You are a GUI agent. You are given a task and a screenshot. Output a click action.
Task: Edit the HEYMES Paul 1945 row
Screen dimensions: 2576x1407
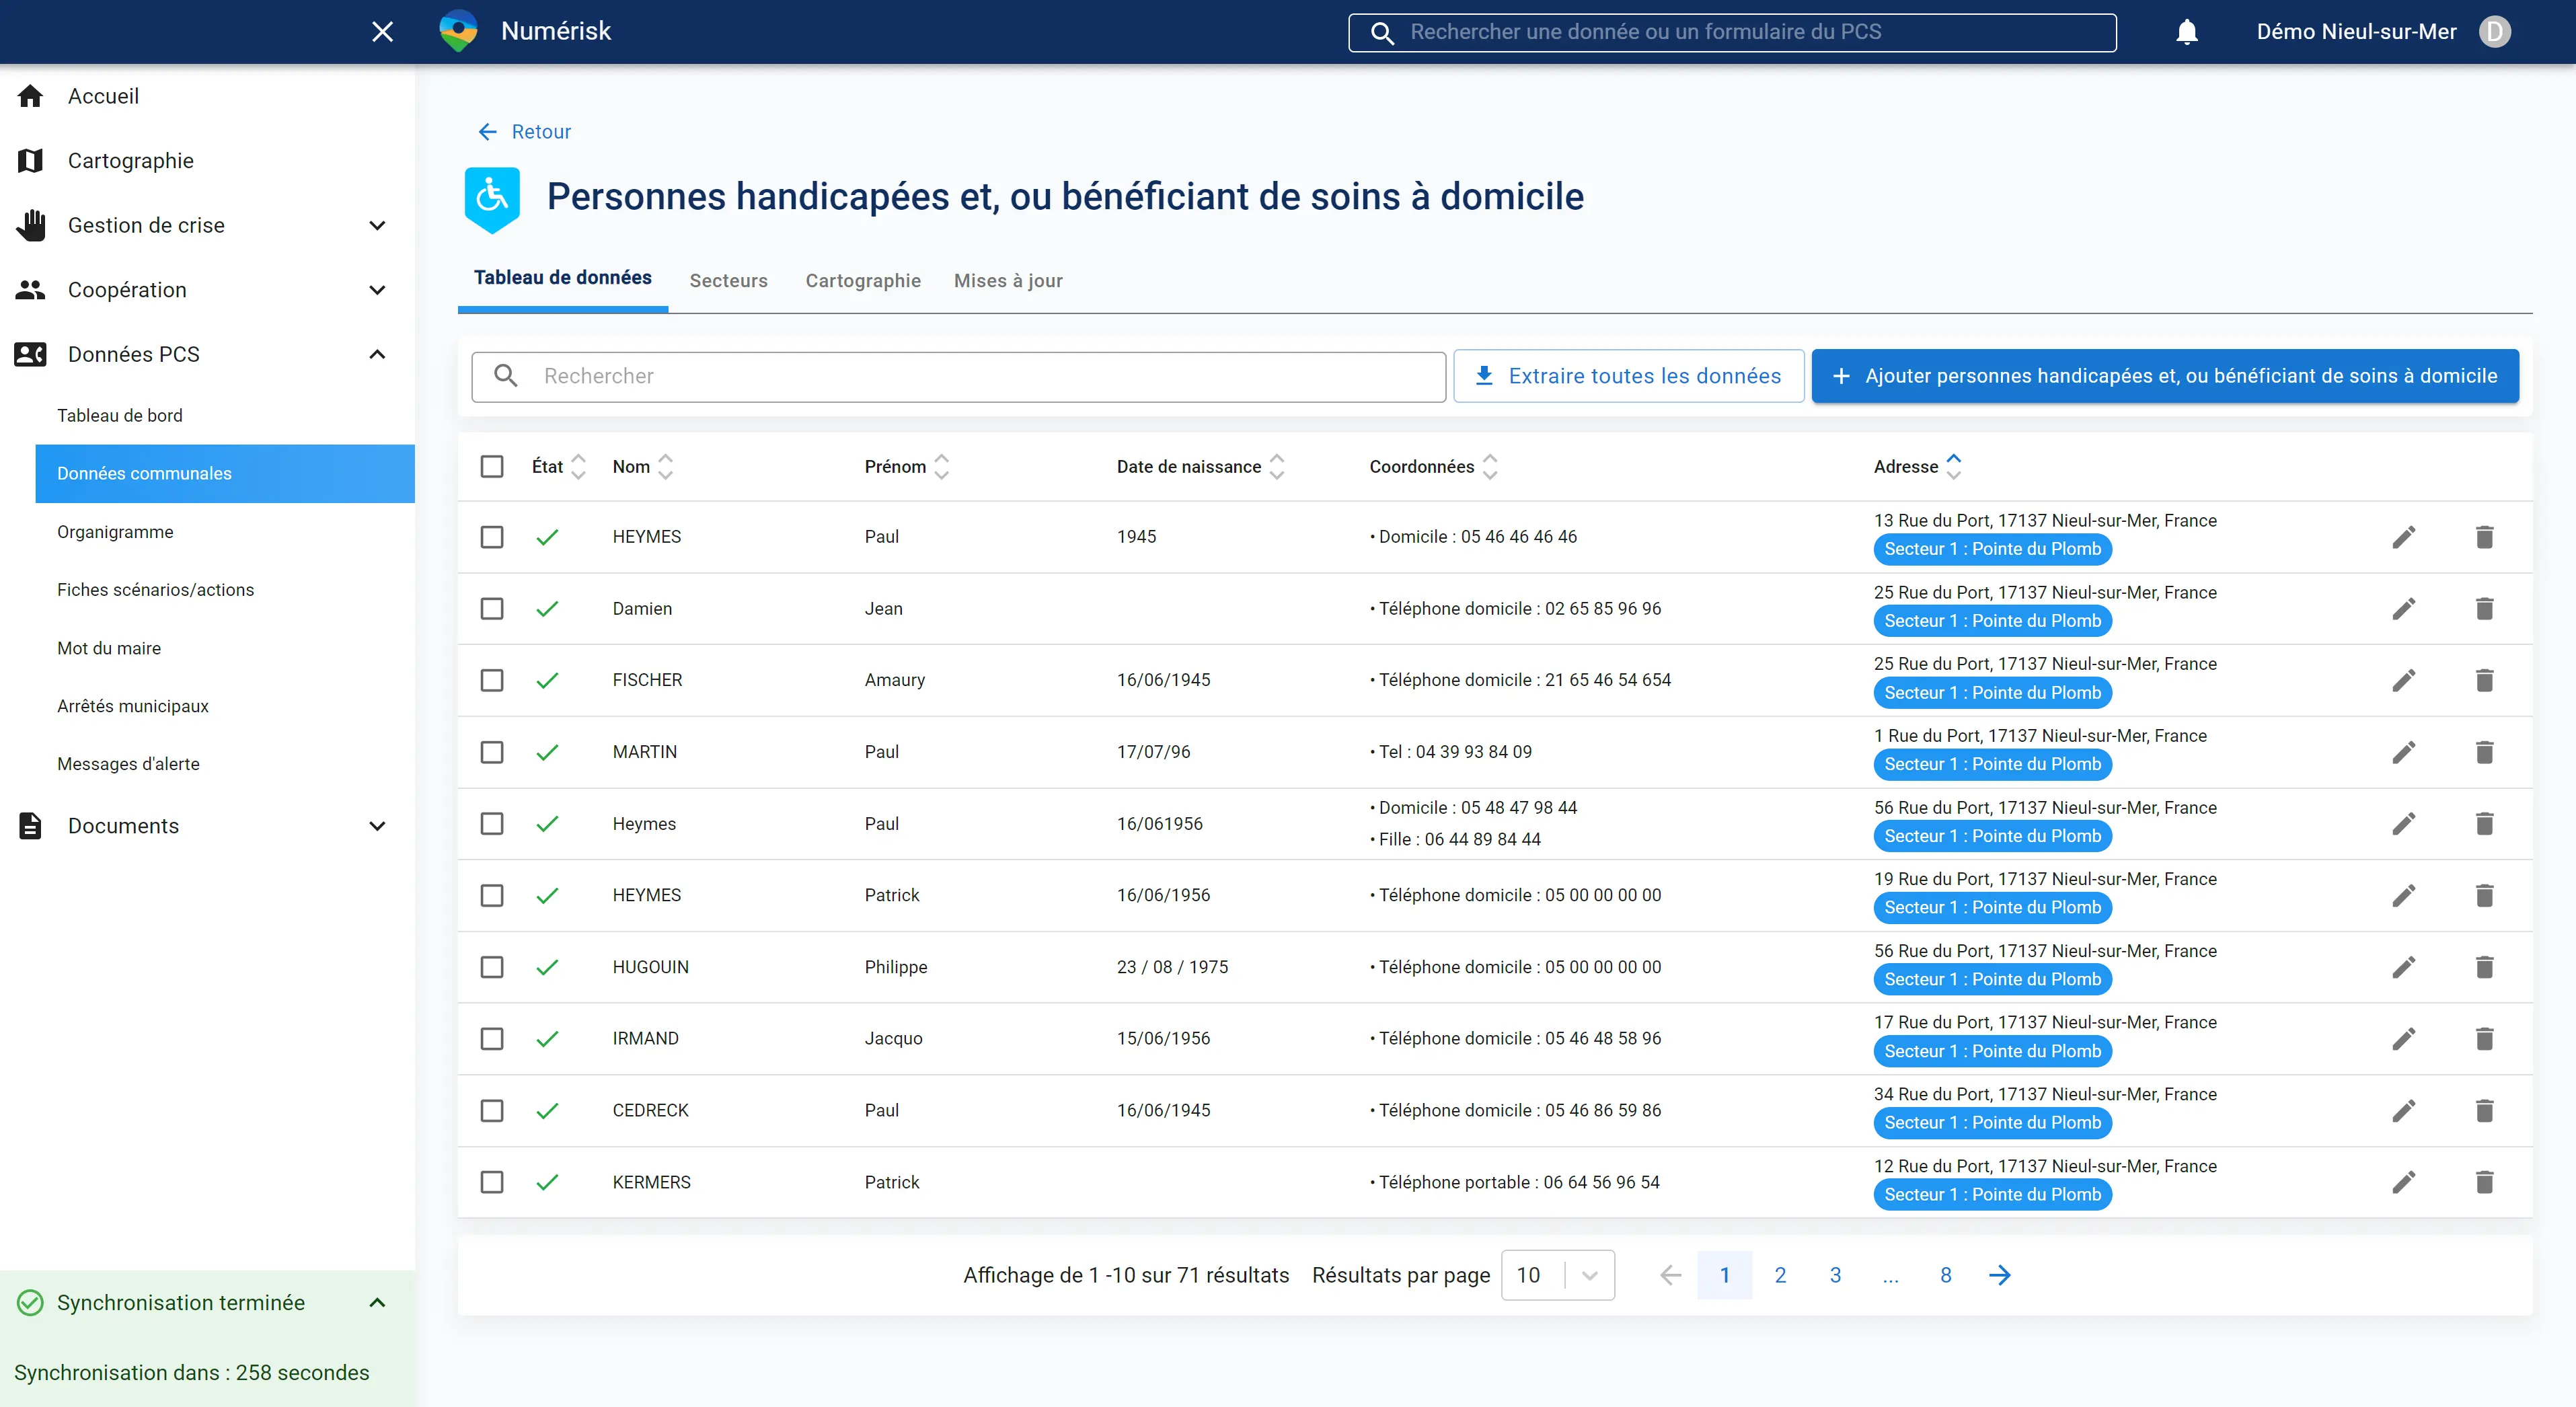(x=2404, y=537)
